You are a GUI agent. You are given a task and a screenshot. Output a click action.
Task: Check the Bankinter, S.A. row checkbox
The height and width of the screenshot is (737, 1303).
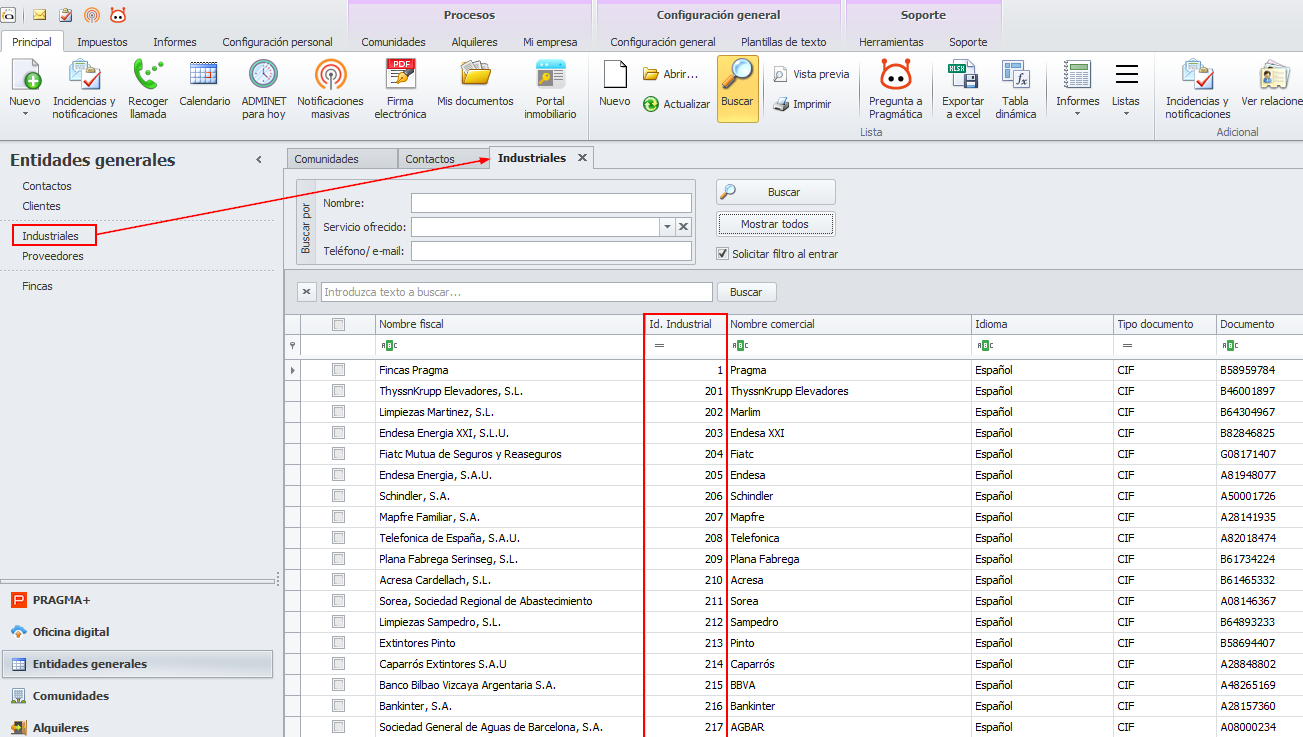click(x=339, y=706)
